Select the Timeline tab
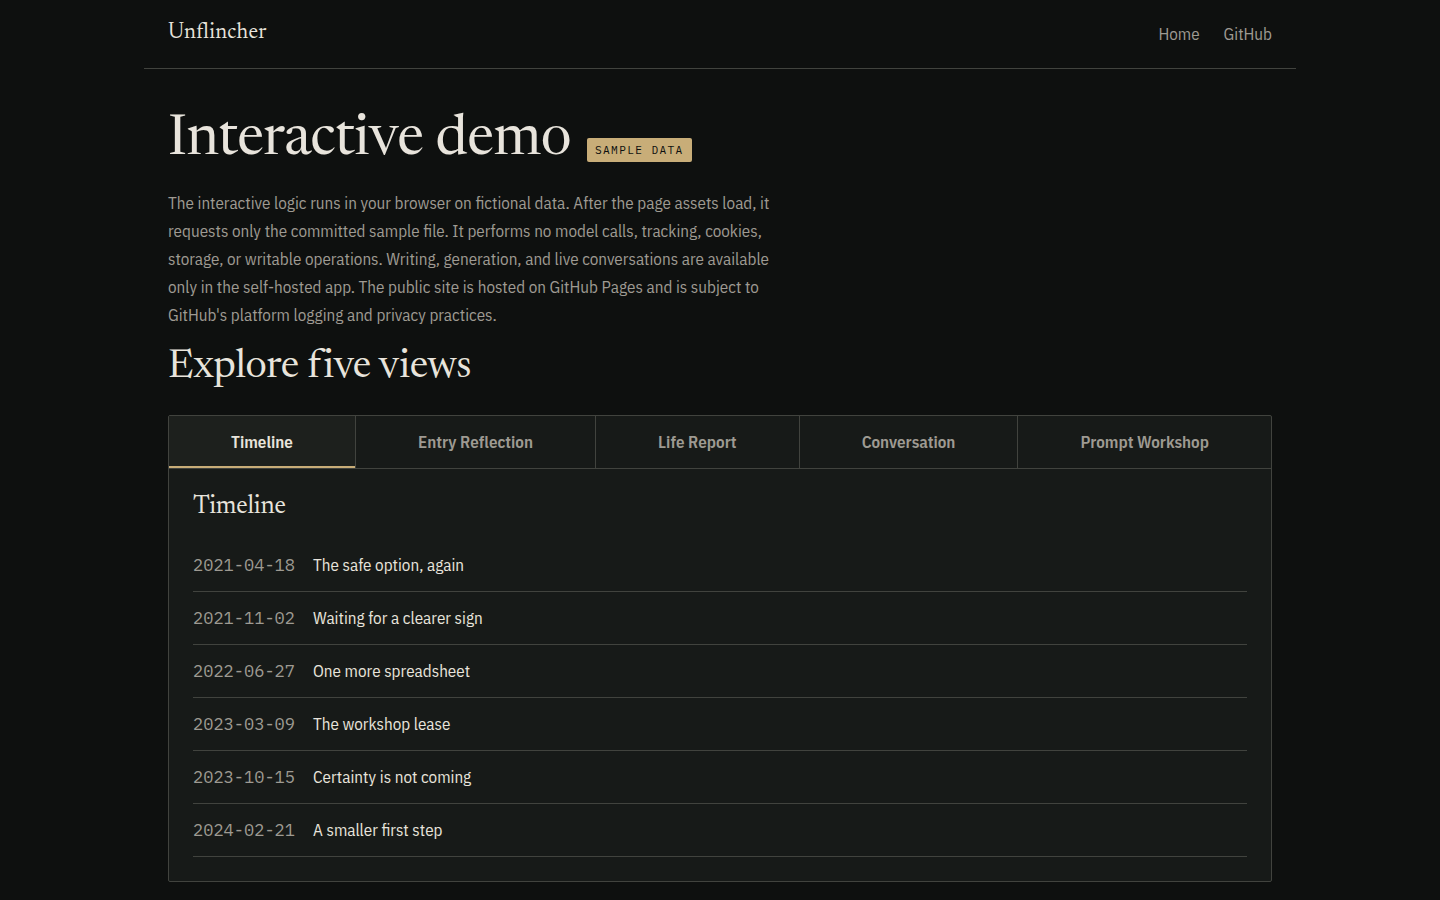 [262, 442]
